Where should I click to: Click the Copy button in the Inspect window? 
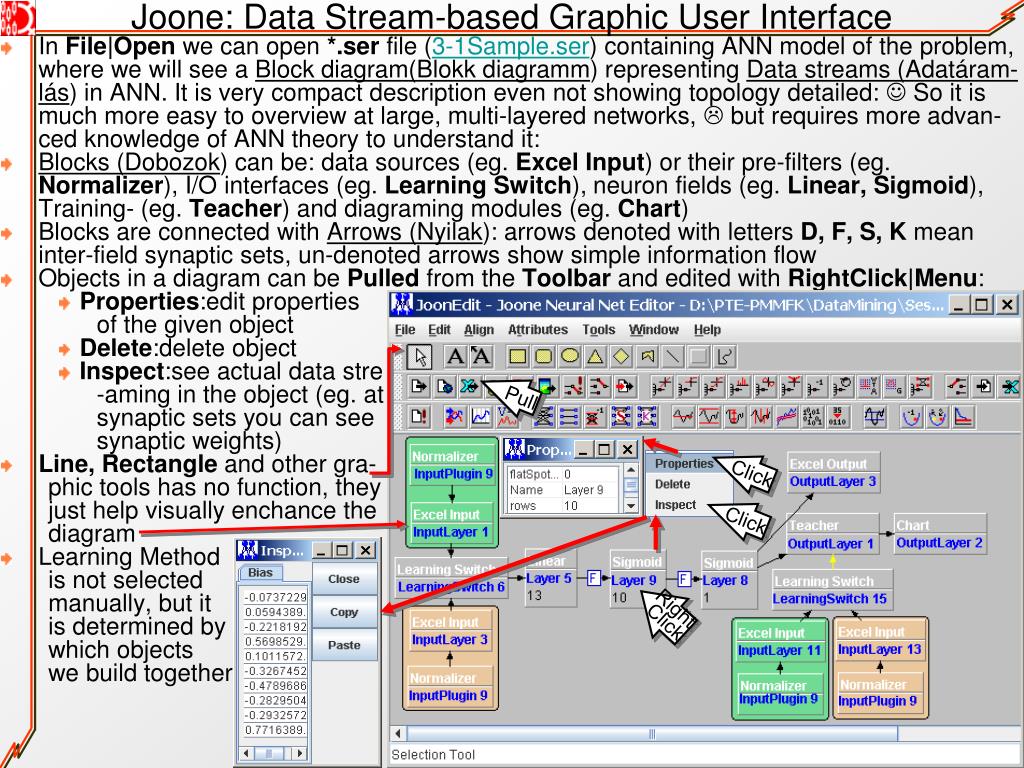pyautogui.click(x=344, y=612)
